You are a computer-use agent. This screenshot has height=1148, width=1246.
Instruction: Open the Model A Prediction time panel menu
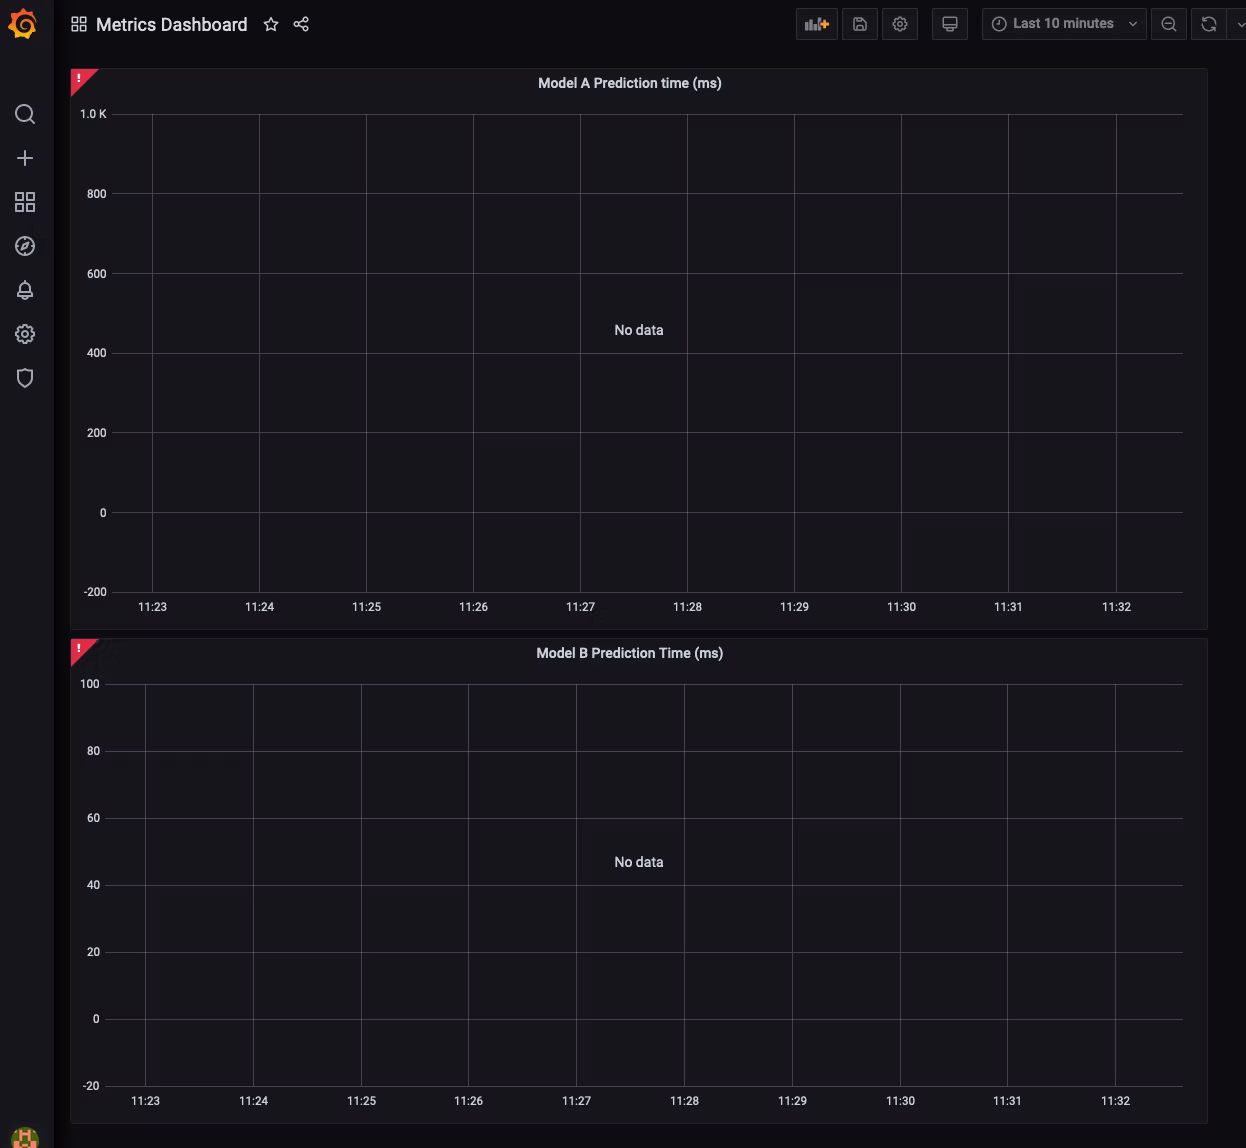[x=629, y=83]
